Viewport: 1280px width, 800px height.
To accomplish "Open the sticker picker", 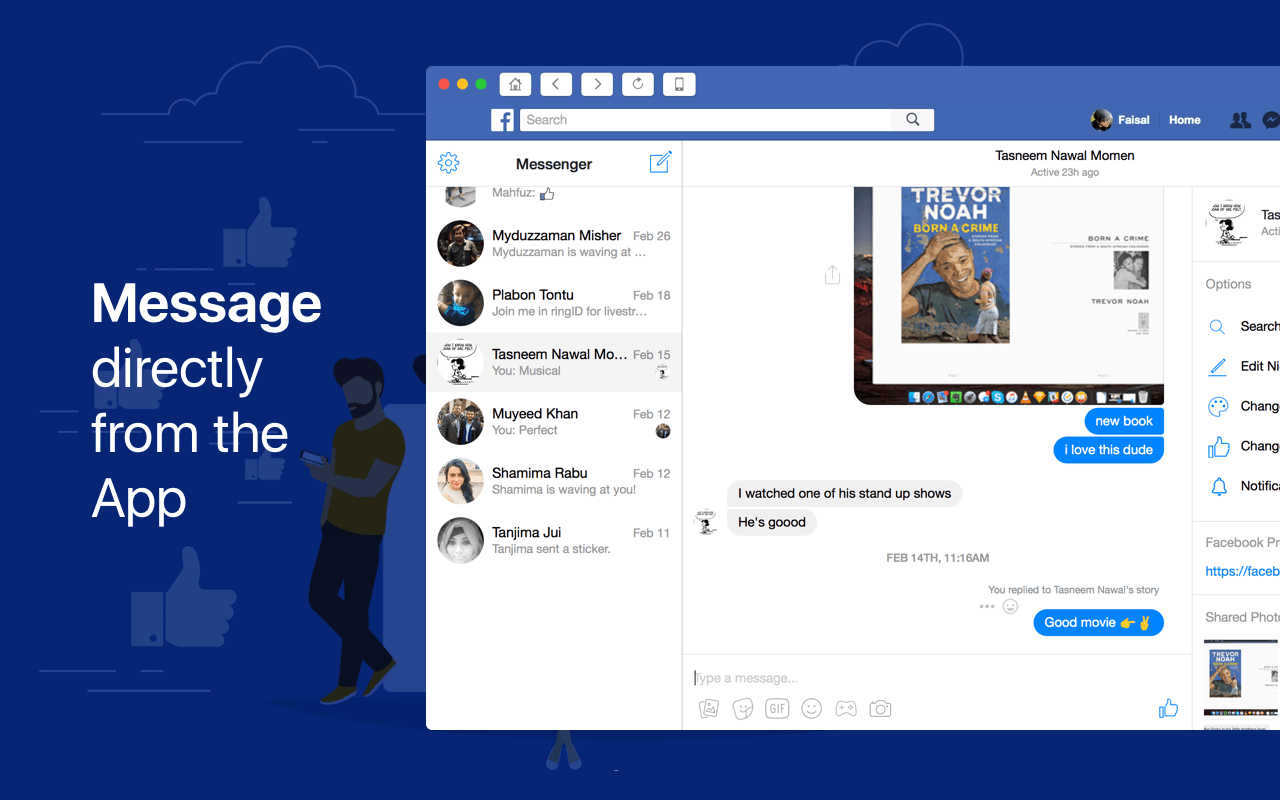I will point(743,709).
